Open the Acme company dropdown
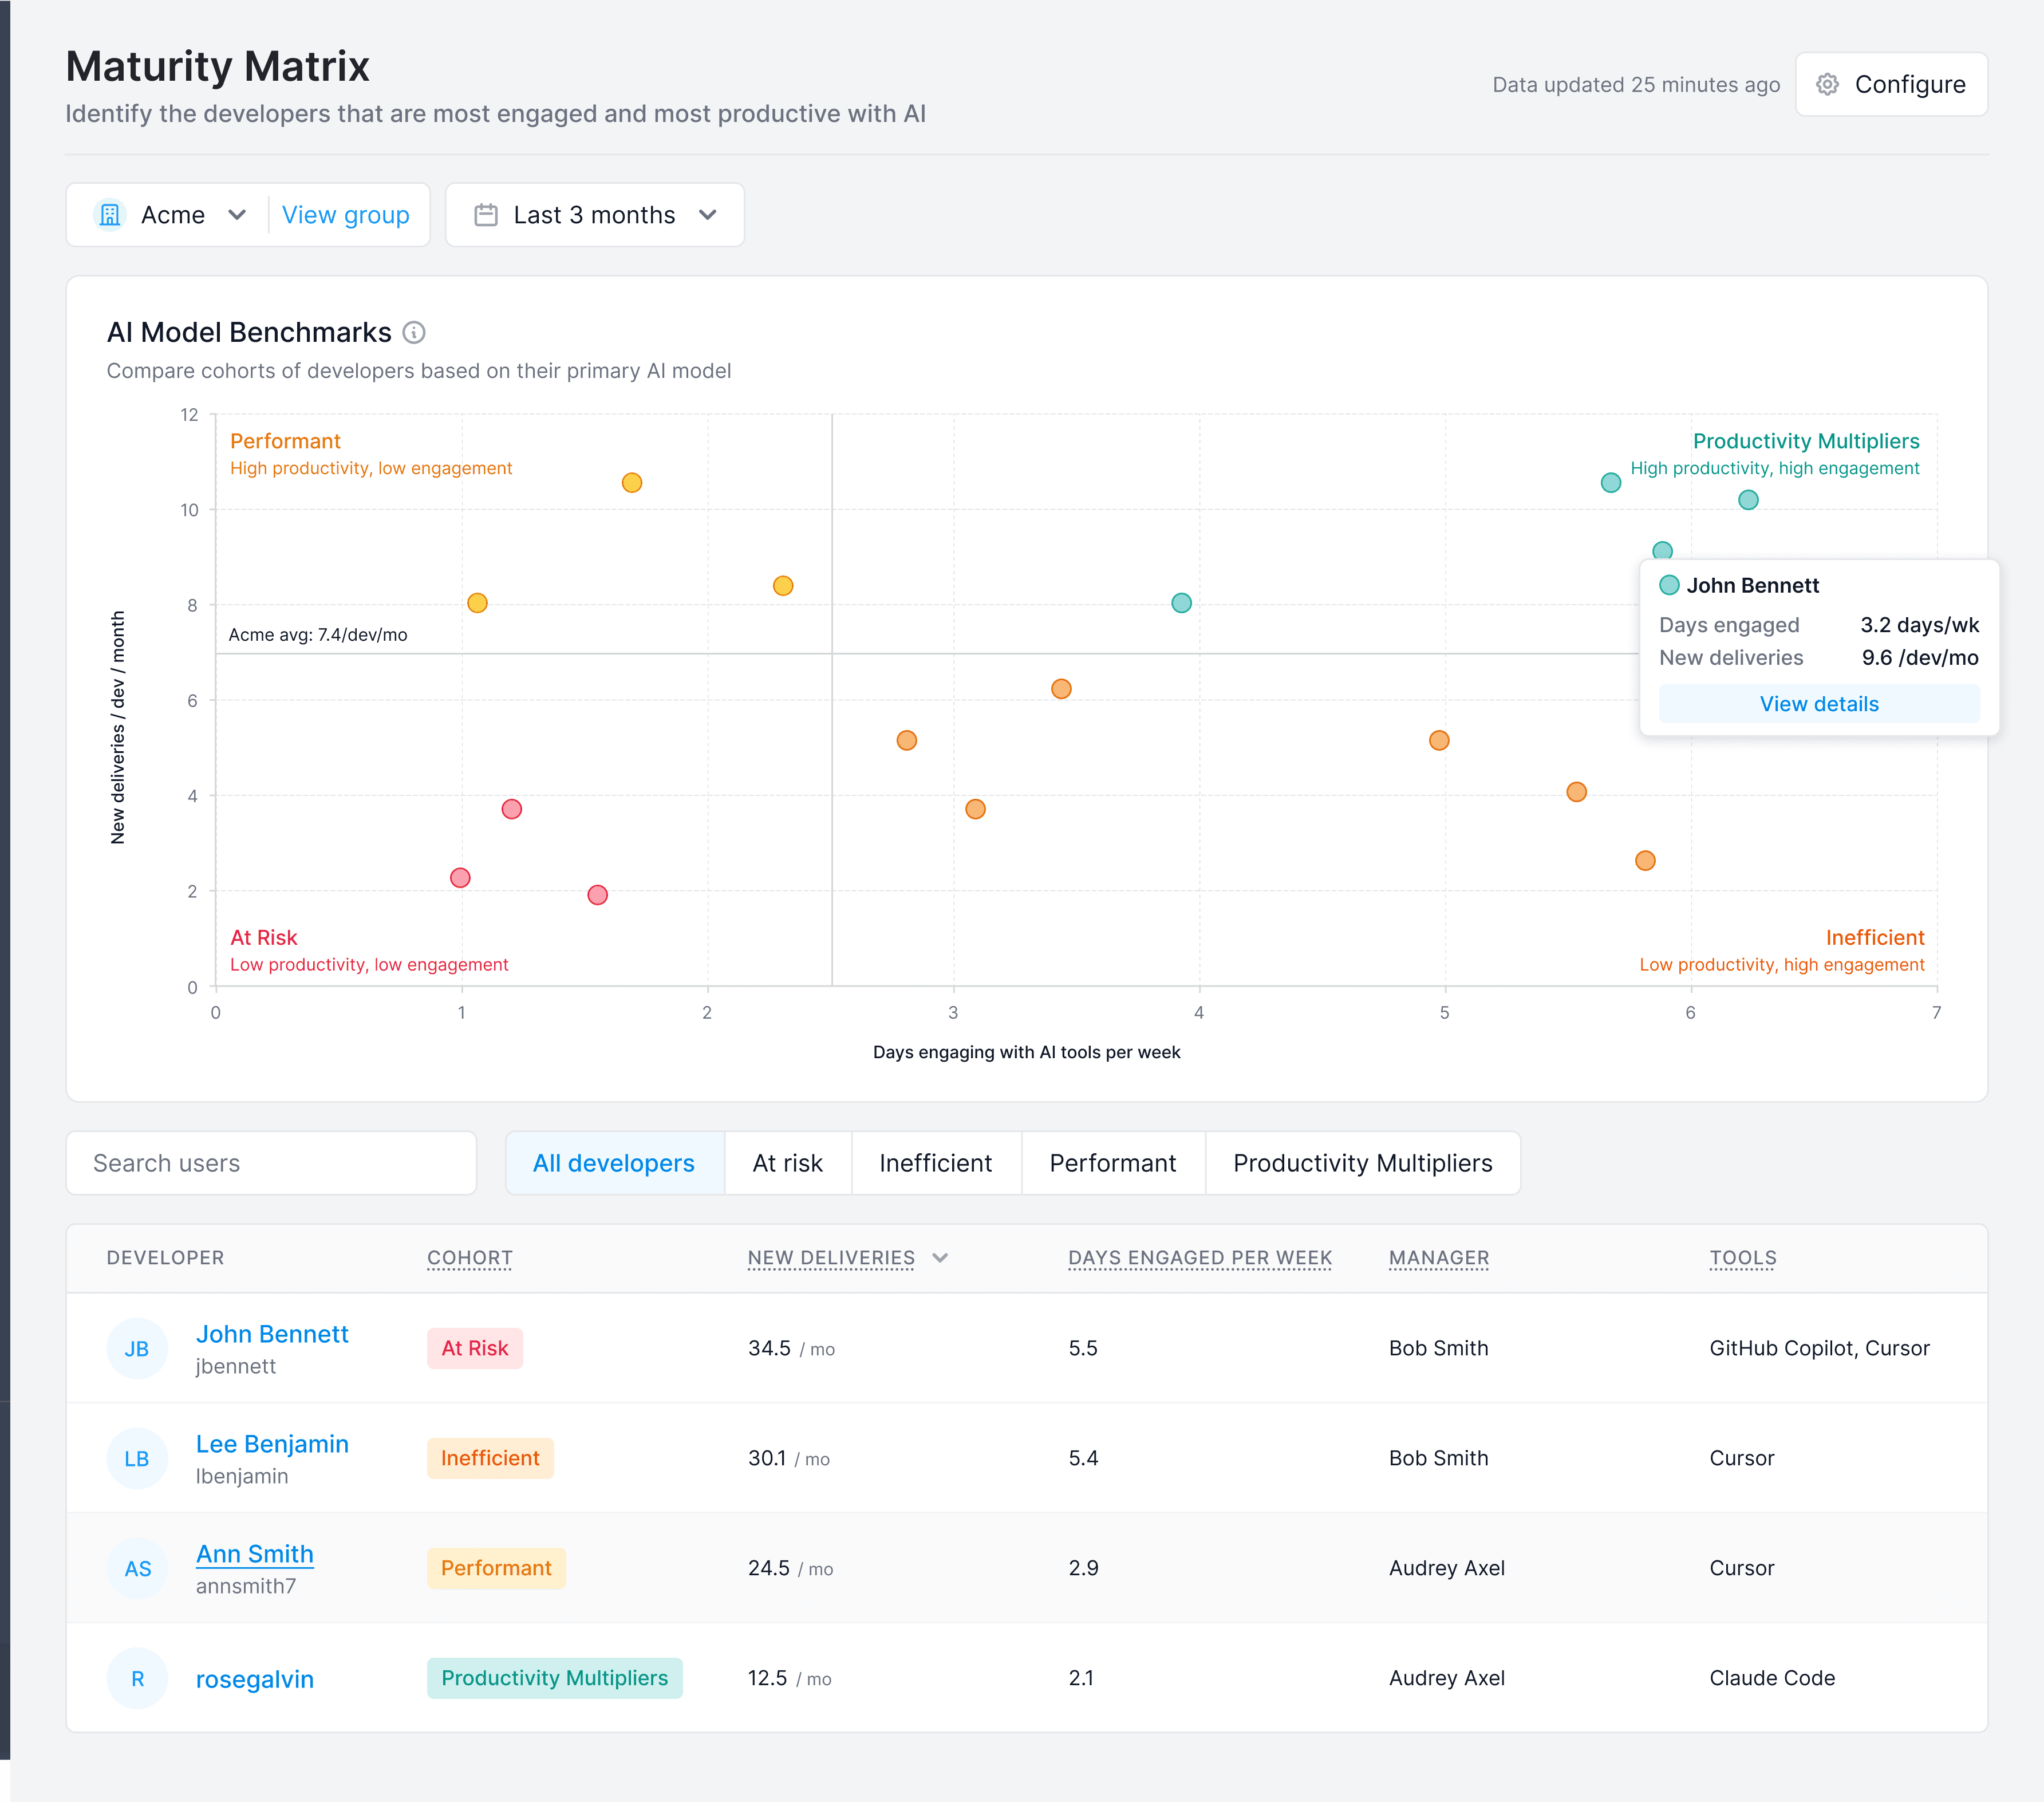This screenshot has width=2044, height=1802. point(237,214)
